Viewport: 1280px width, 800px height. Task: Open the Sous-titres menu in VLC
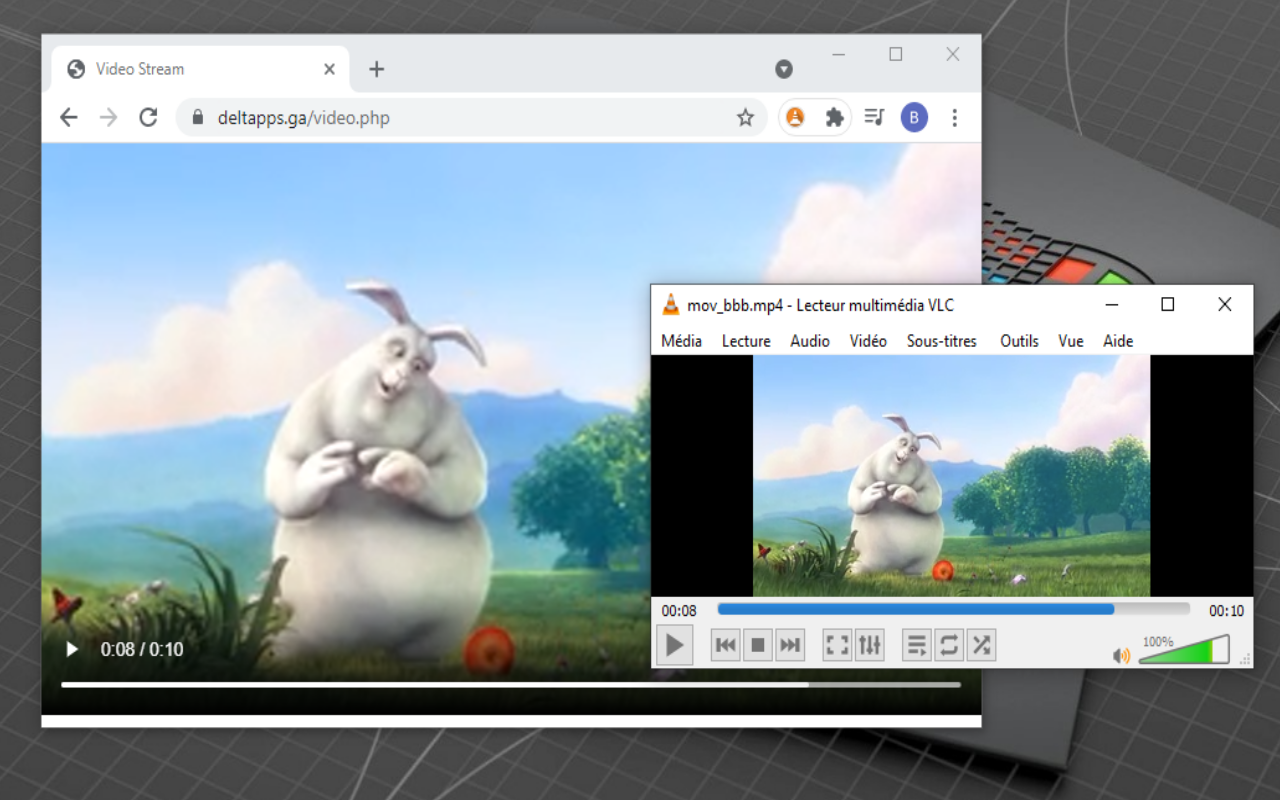(942, 341)
